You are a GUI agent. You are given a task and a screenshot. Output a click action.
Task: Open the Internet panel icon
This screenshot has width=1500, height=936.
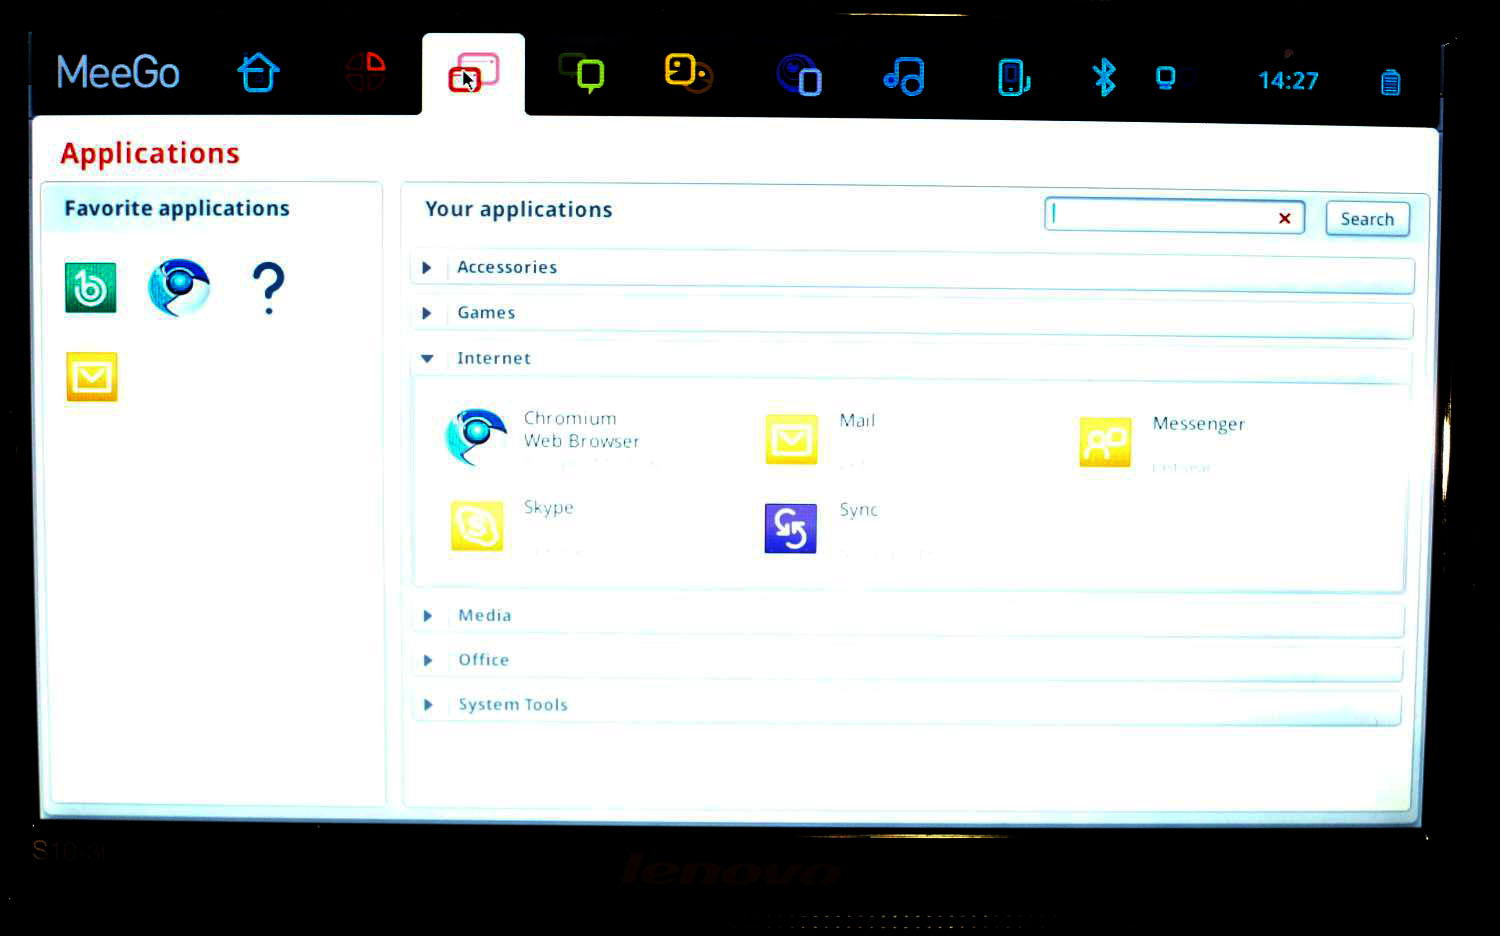799,75
